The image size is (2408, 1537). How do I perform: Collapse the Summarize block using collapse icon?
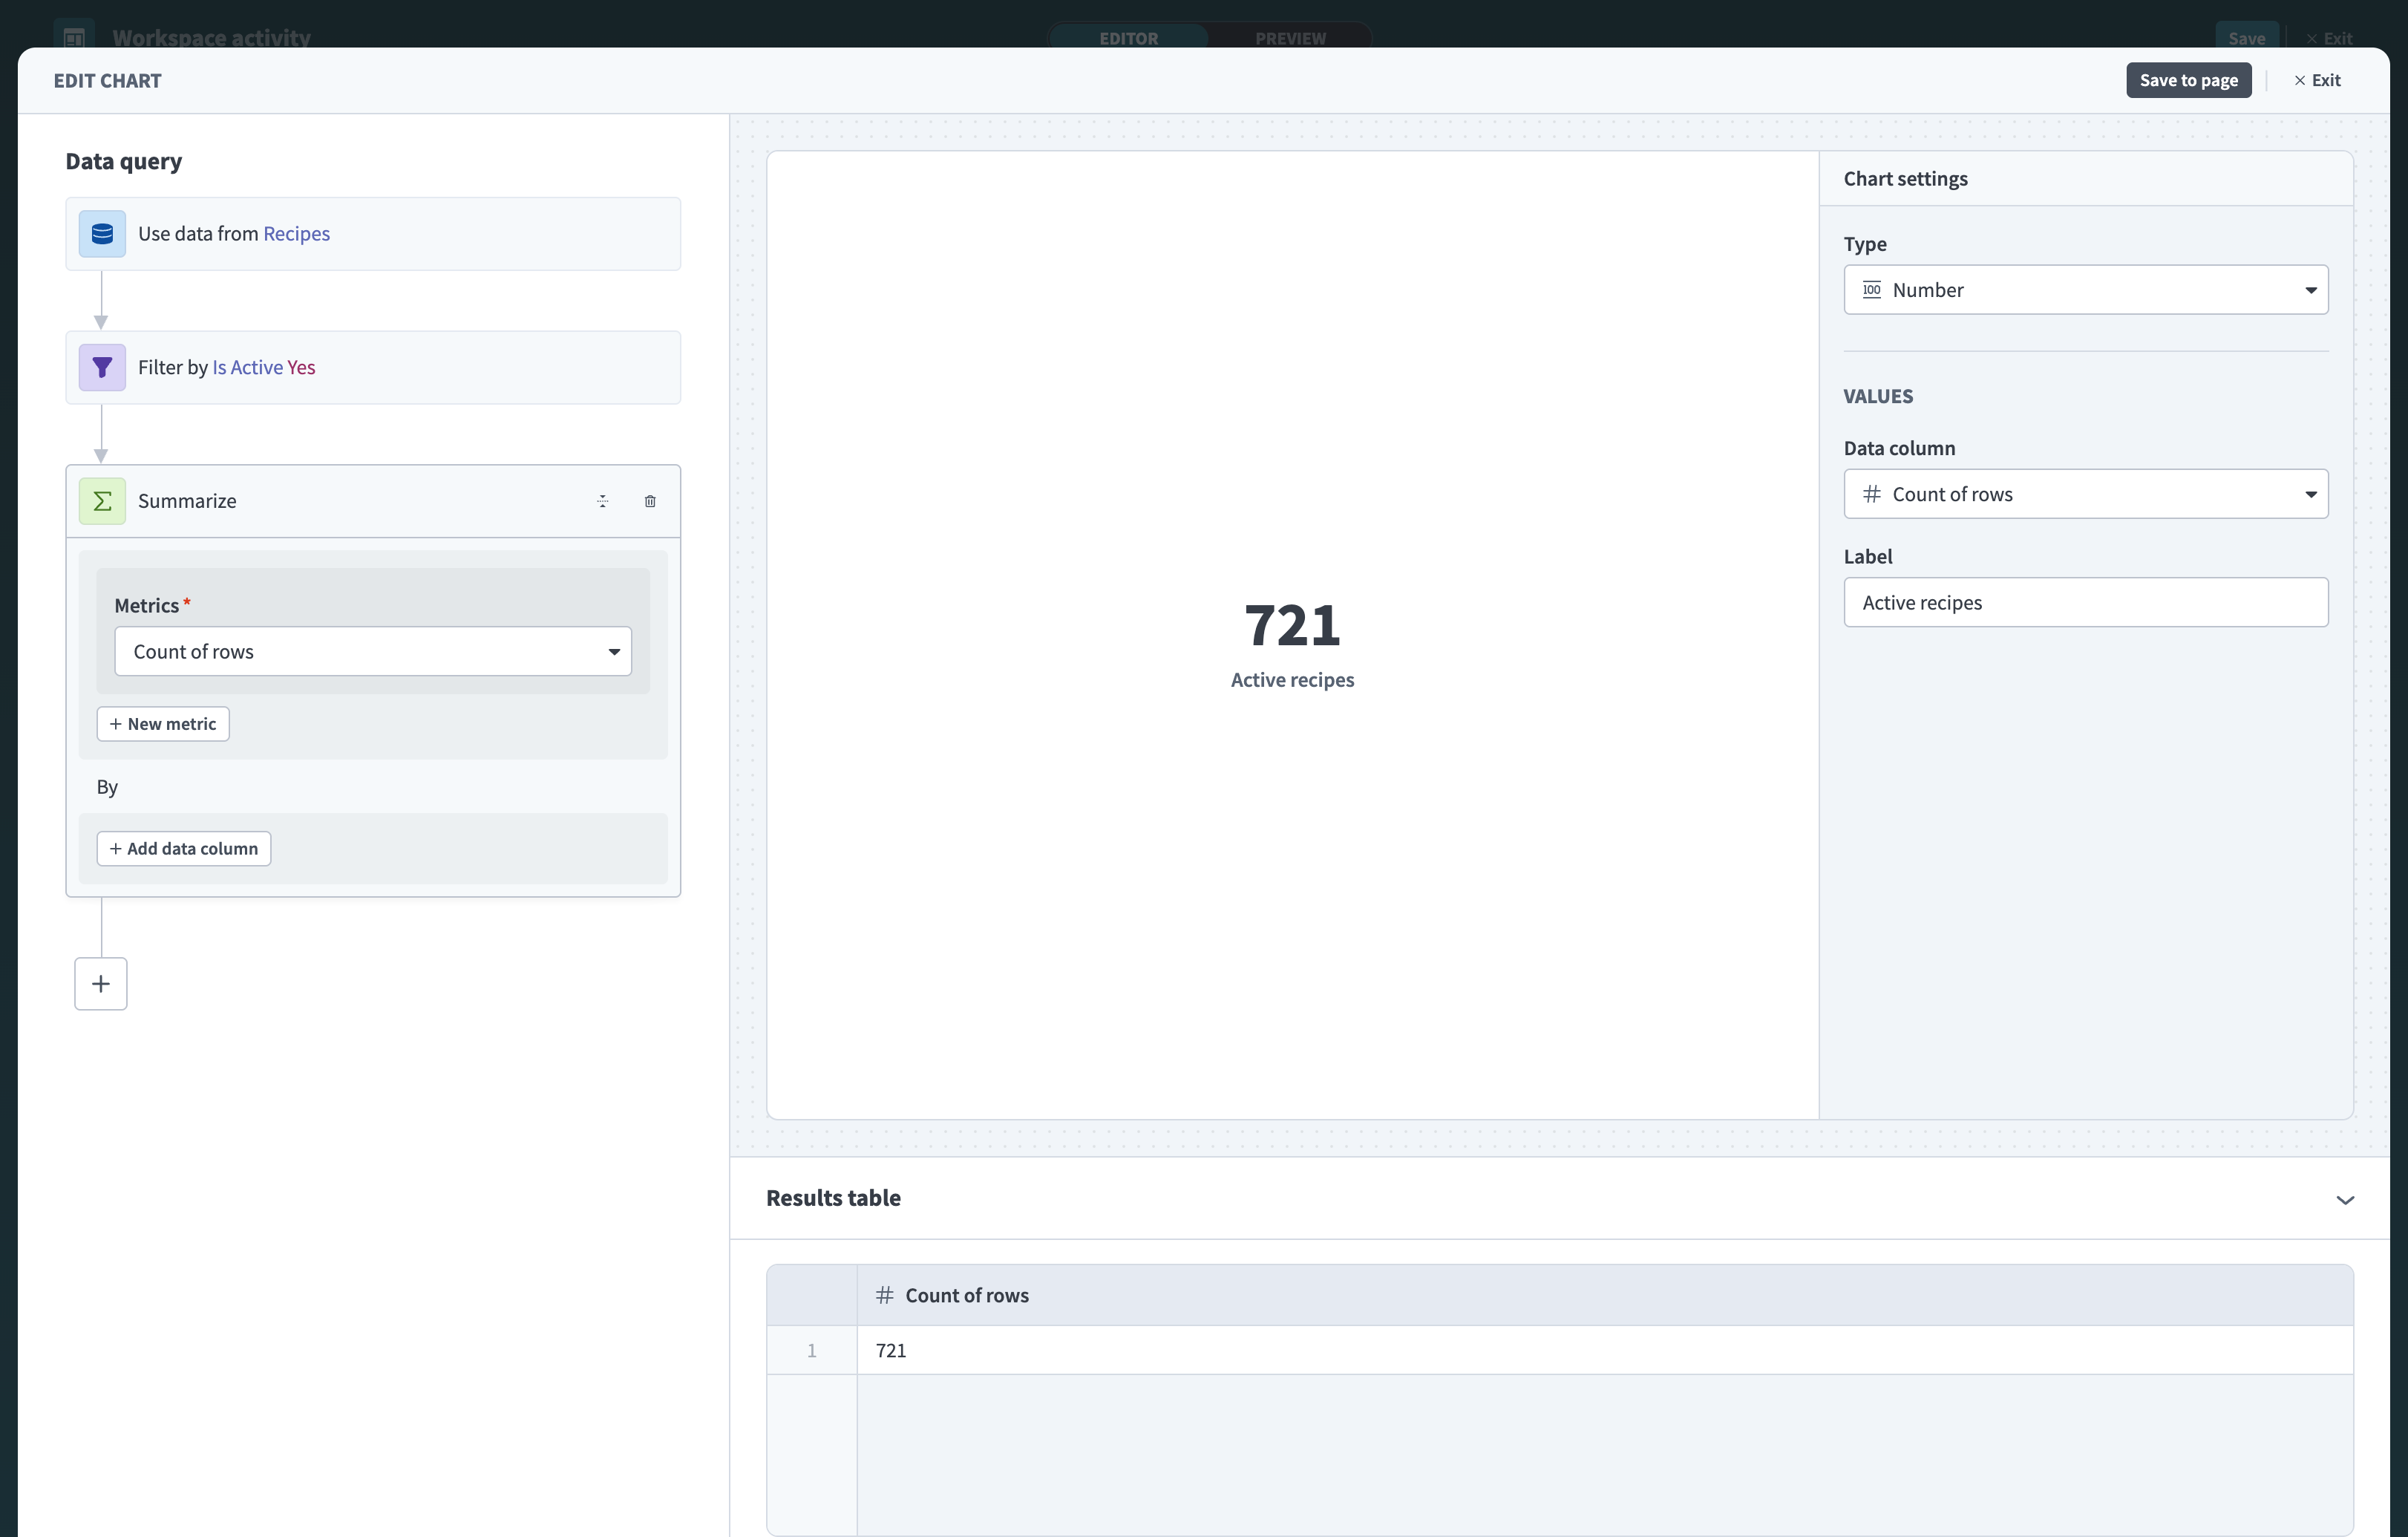tap(602, 501)
